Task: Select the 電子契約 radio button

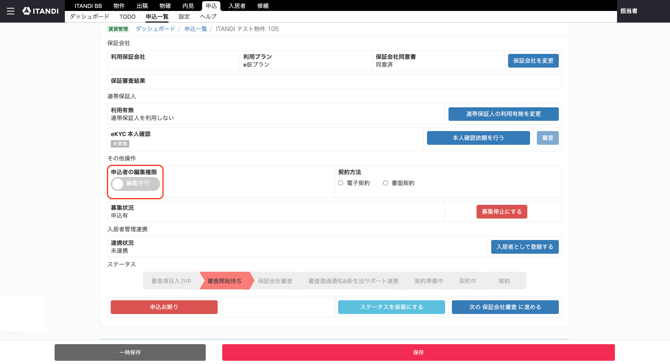Action: (341, 183)
